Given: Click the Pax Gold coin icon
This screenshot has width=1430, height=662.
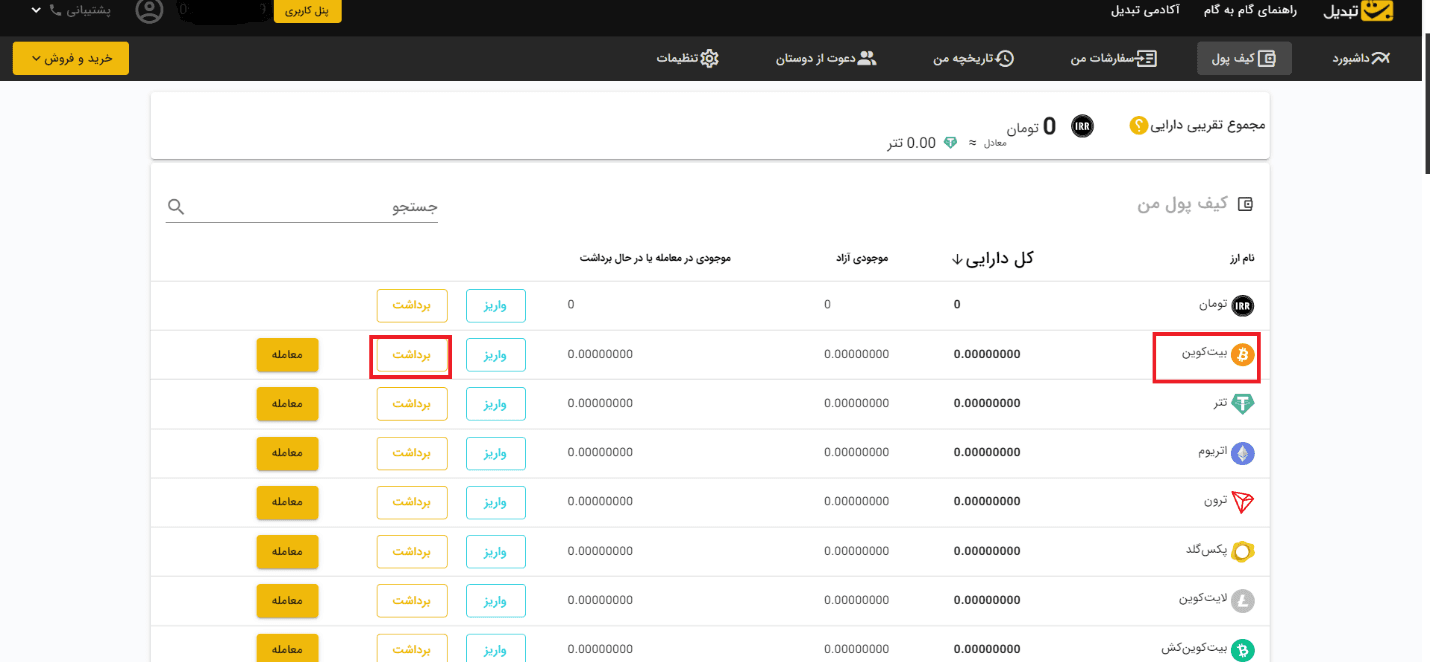Looking at the screenshot, I should [x=1242, y=552].
